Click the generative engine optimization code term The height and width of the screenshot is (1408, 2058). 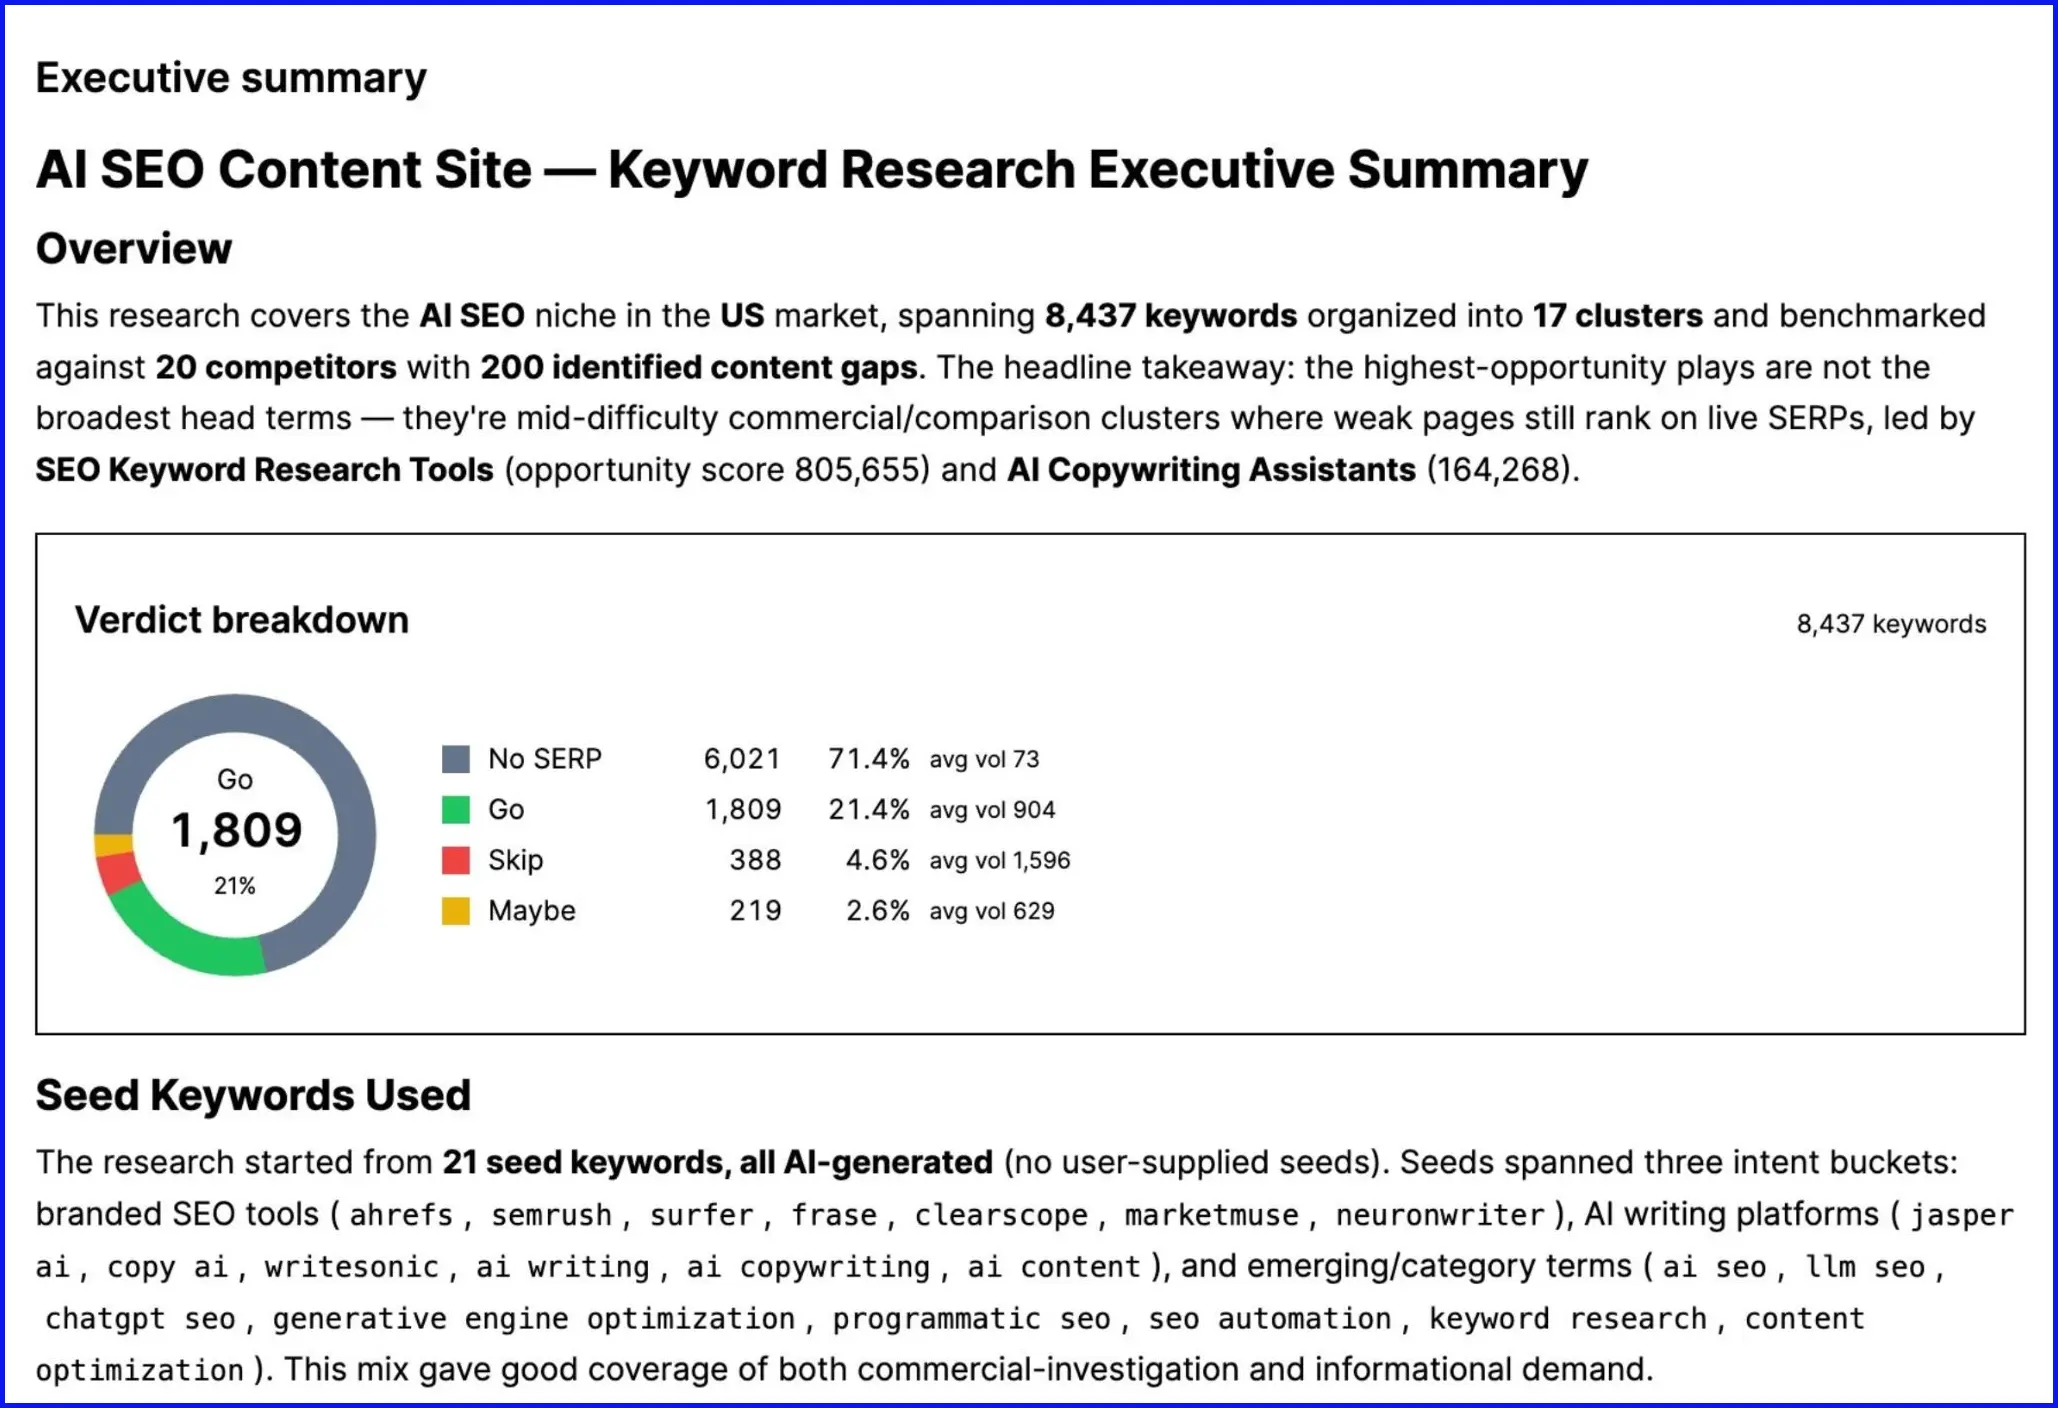[534, 1319]
